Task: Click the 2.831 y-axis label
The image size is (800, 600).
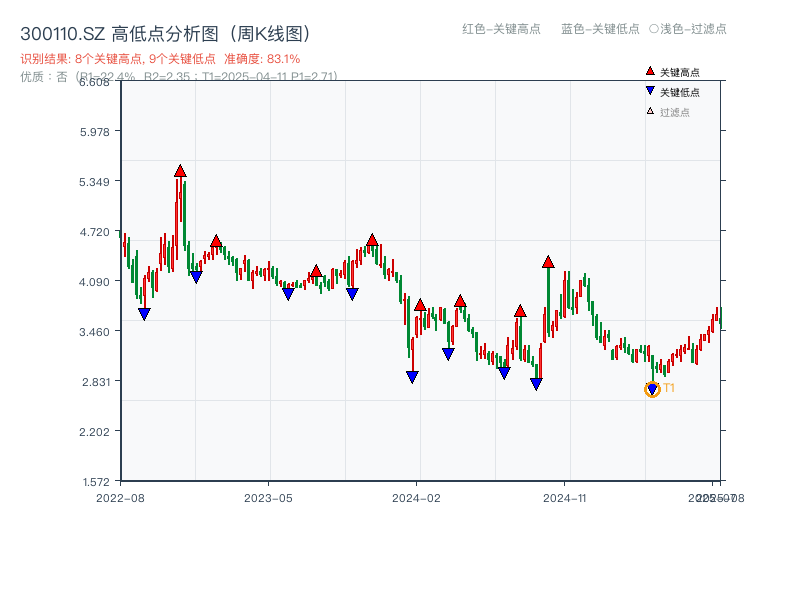Action: click(96, 382)
